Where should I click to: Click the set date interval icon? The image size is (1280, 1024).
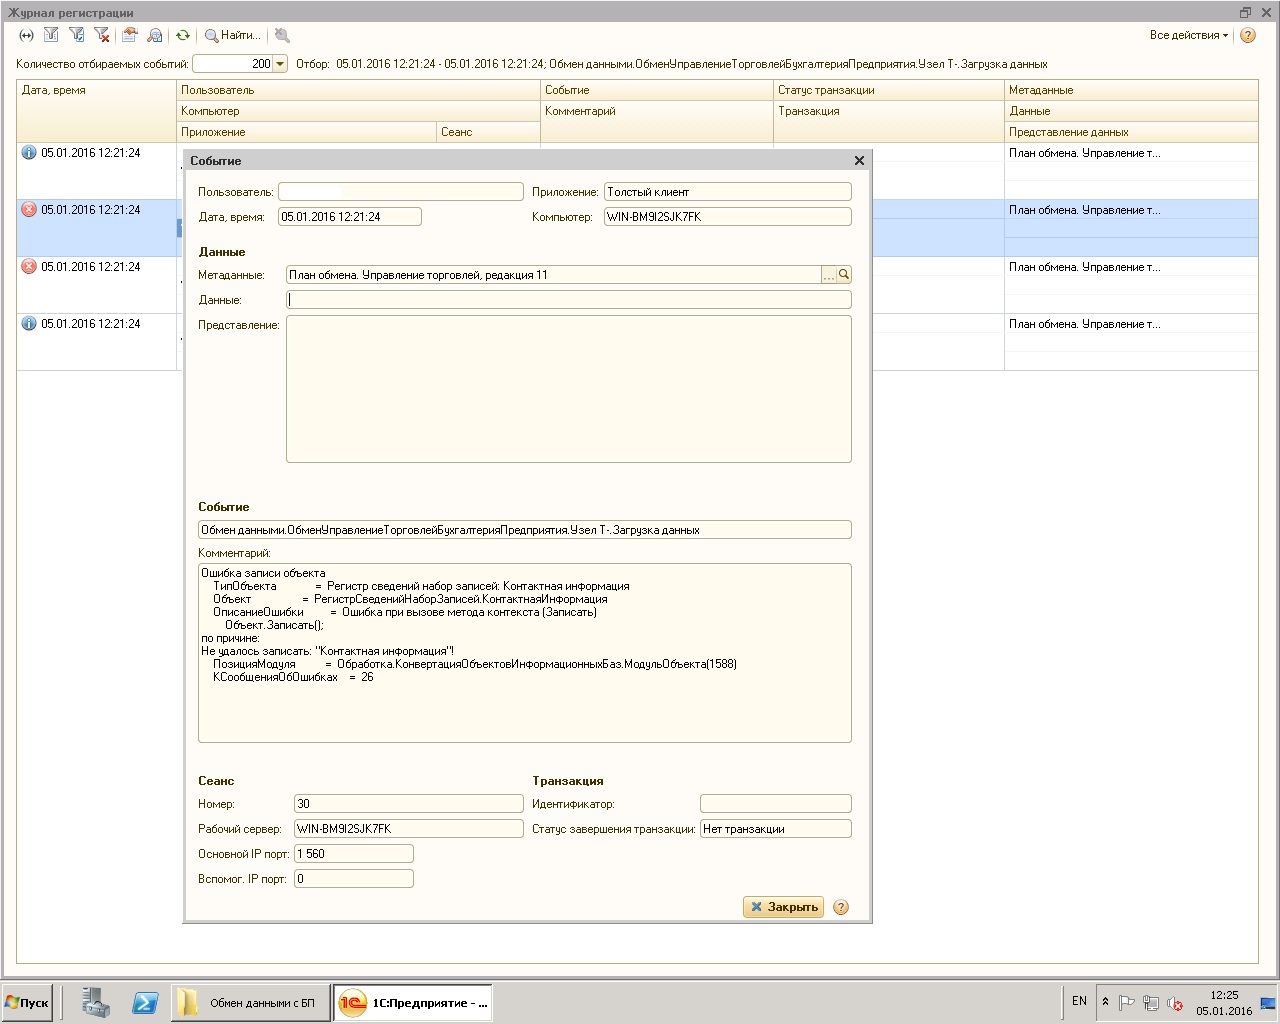(x=26, y=35)
